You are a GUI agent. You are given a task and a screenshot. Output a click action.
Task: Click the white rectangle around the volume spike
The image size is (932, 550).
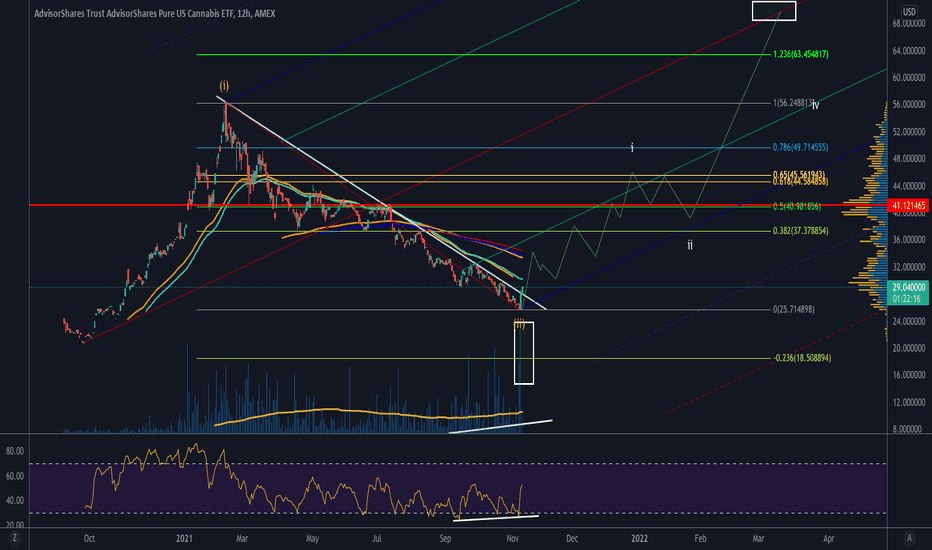(x=524, y=353)
